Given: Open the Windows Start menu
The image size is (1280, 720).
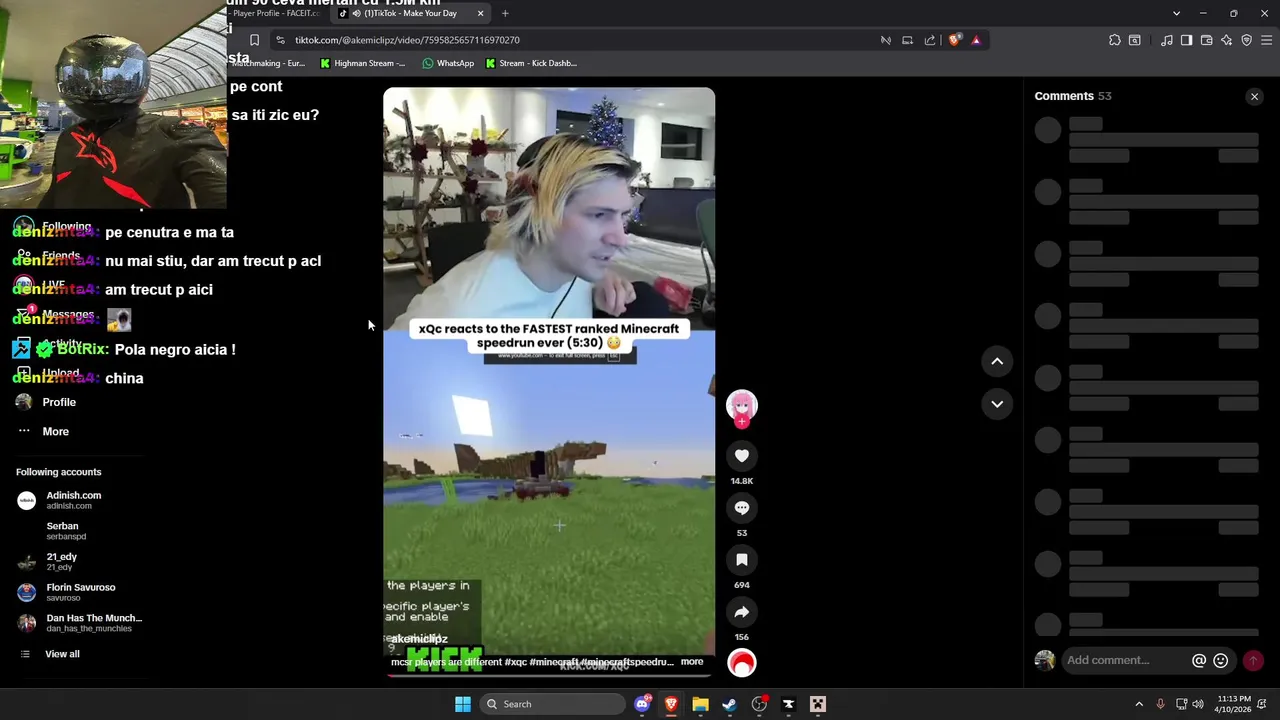Looking at the screenshot, I should pyautogui.click(x=463, y=704).
